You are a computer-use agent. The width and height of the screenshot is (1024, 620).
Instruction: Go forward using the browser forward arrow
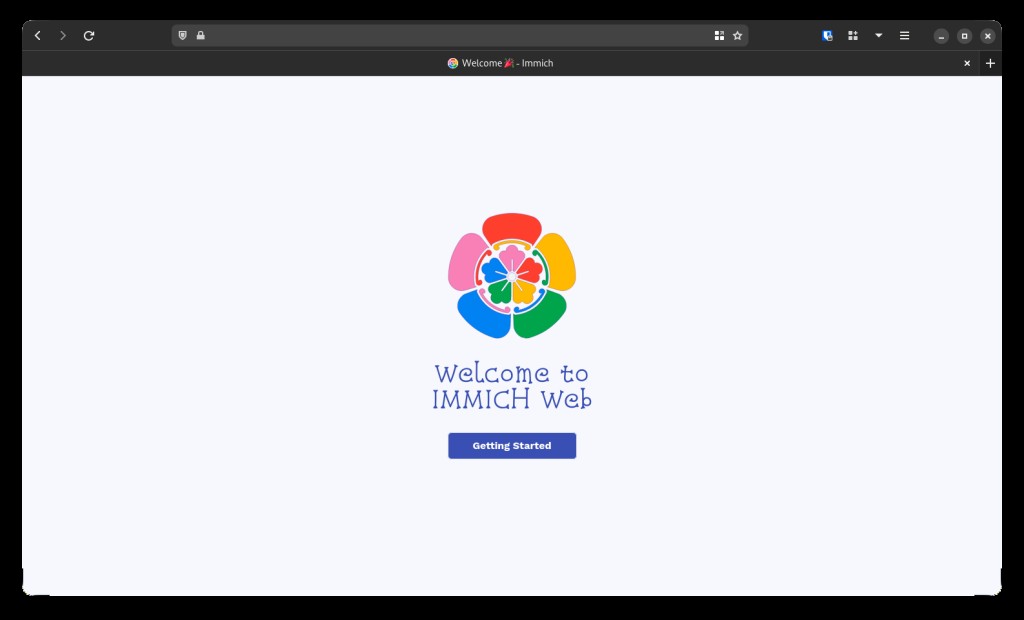[x=63, y=36]
